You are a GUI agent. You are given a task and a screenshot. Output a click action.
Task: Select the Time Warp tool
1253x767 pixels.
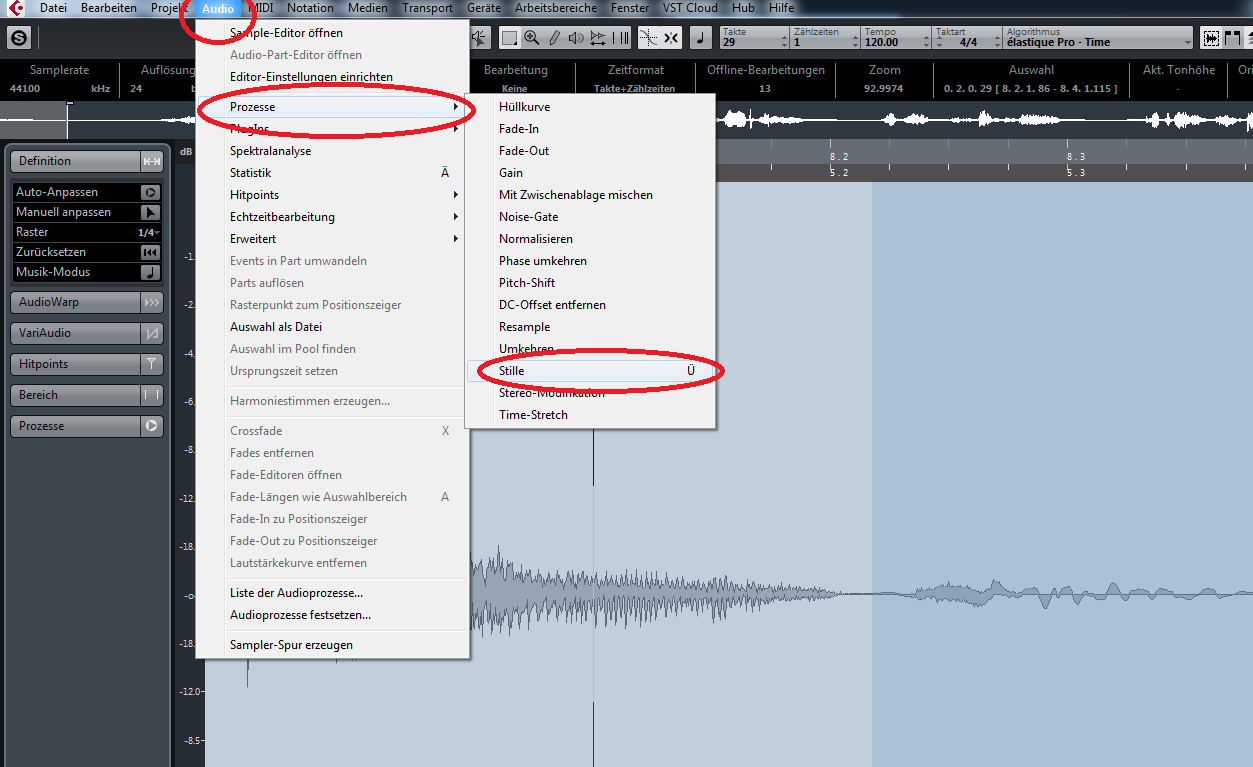coord(620,38)
